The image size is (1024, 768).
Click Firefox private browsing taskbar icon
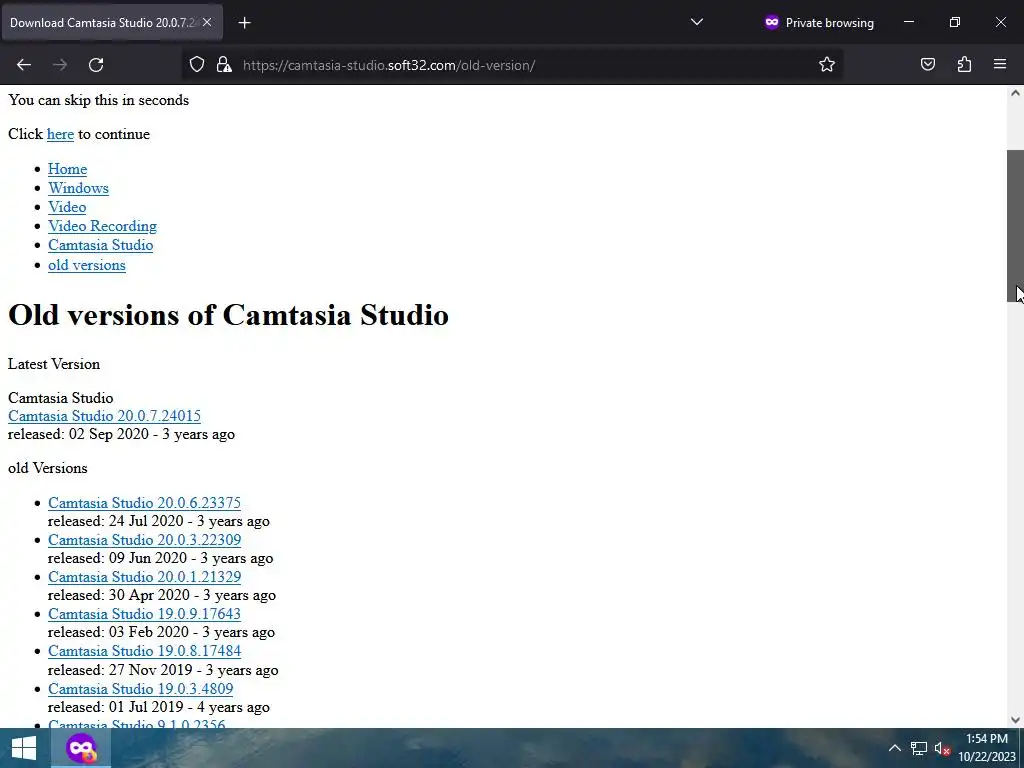(x=81, y=748)
